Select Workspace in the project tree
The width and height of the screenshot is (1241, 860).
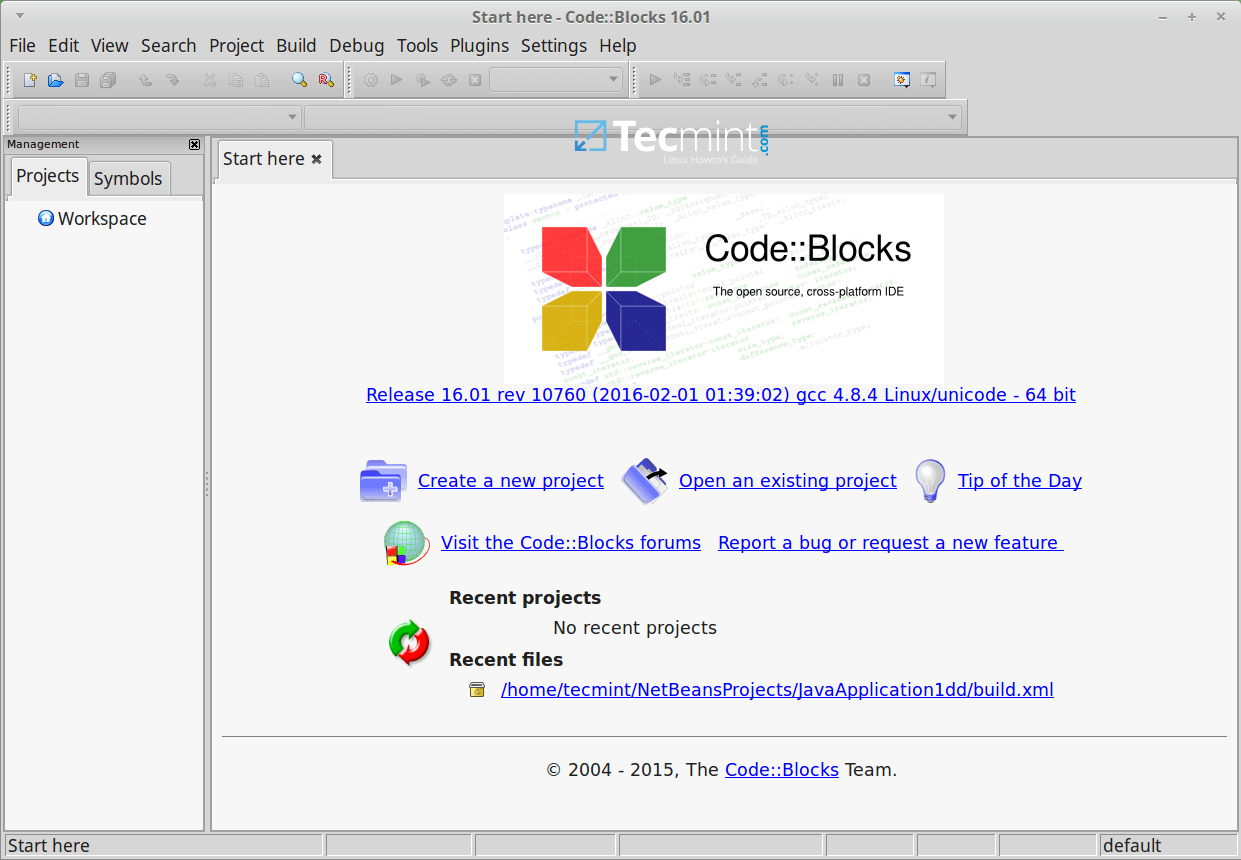coord(101,218)
